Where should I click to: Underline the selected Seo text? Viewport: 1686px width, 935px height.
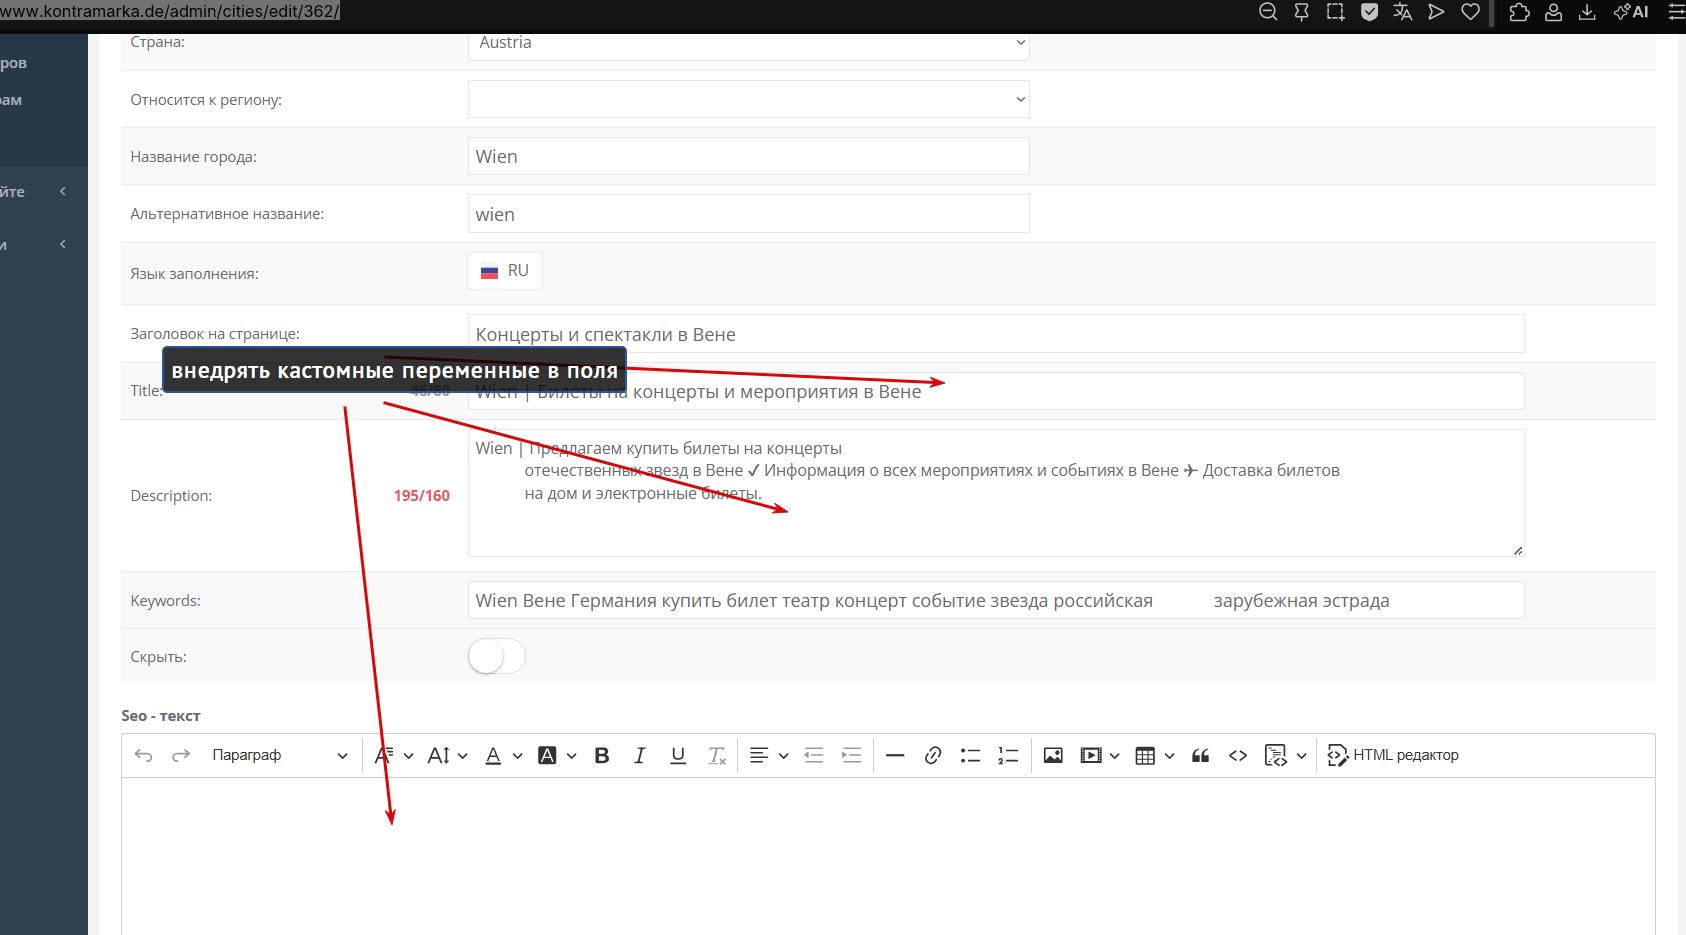[678, 756]
